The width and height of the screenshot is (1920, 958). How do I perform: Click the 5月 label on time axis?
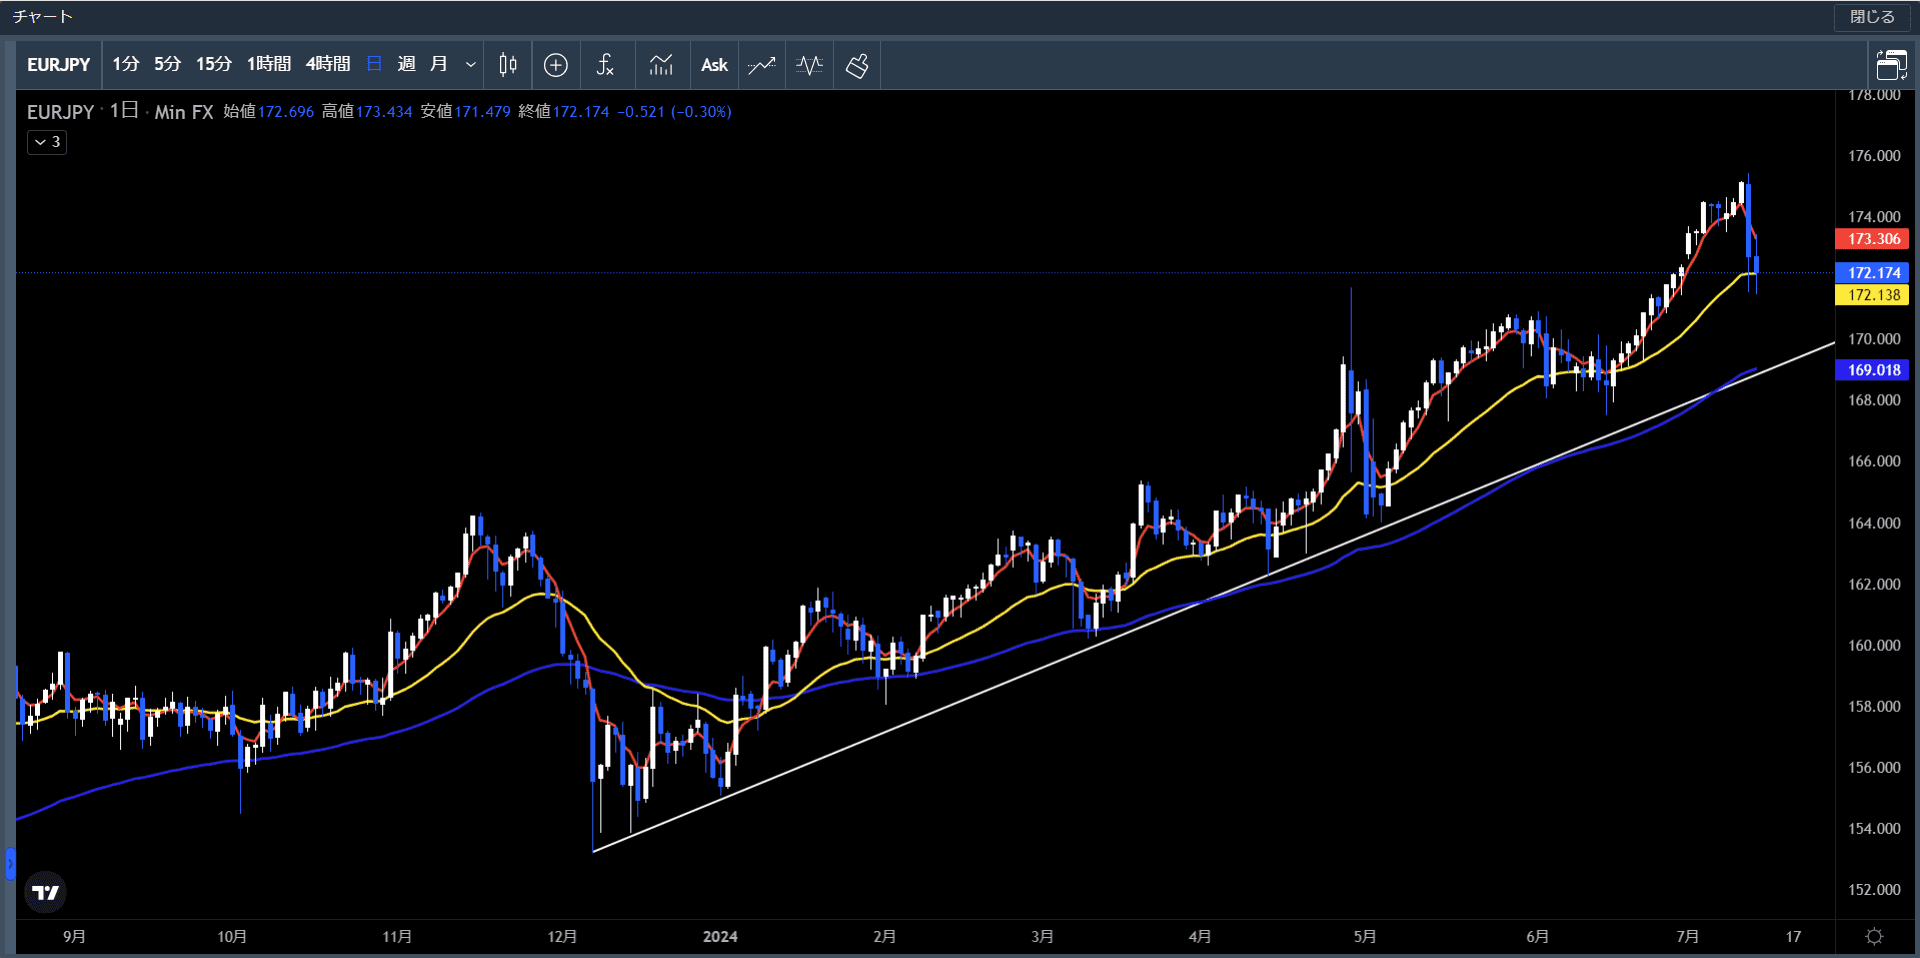tap(1365, 937)
